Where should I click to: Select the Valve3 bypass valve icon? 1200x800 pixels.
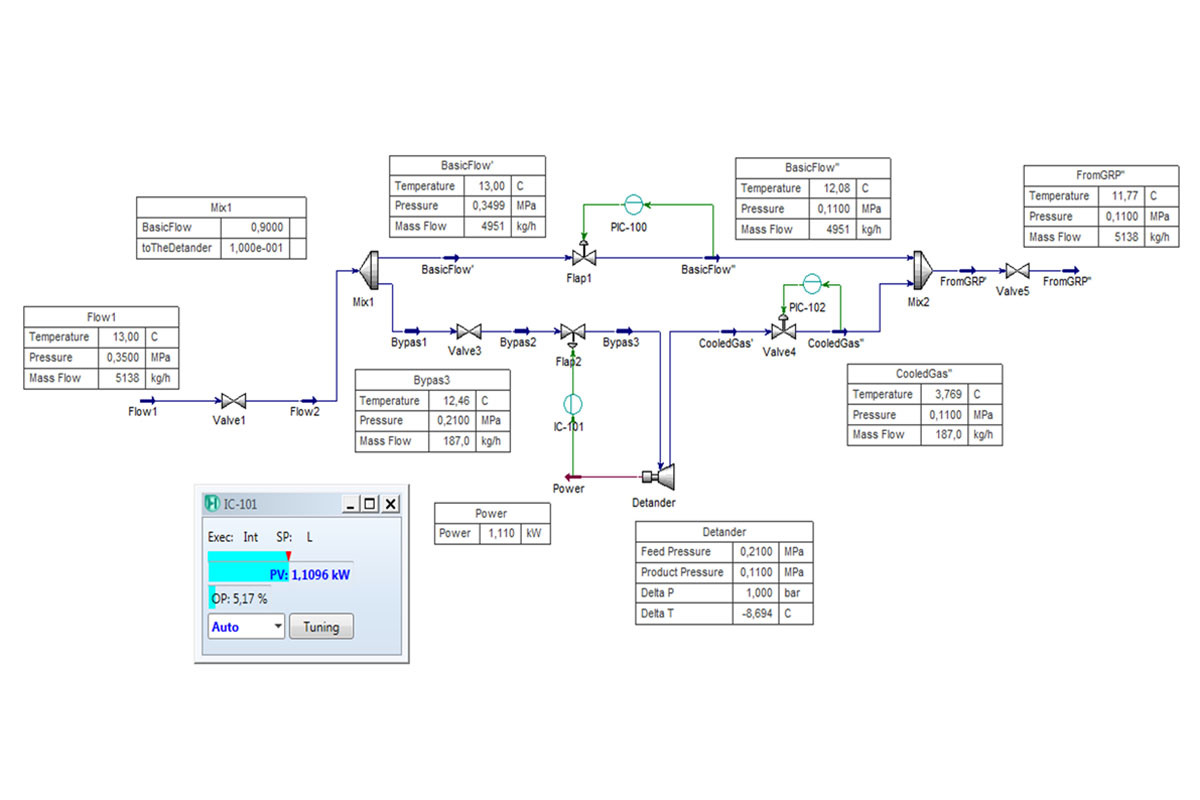coord(469,331)
